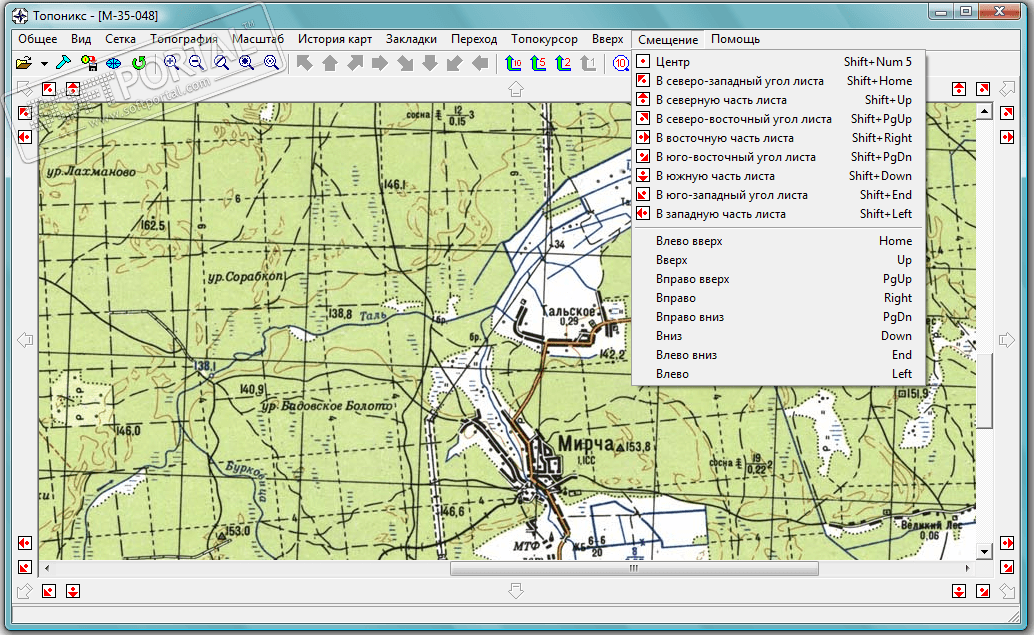Click the horizontal scrollbar thumb under map
1034x635 pixels.
(x=633, y=568)
